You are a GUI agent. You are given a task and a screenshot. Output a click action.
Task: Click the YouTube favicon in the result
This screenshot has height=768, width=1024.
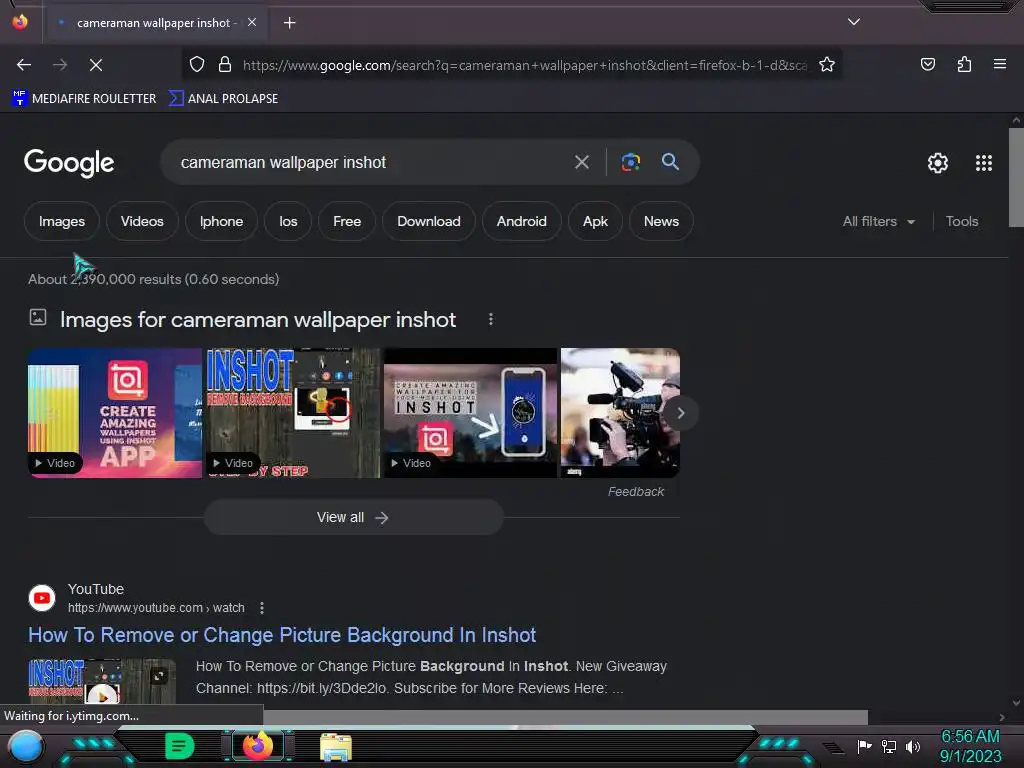pos(42,598)
